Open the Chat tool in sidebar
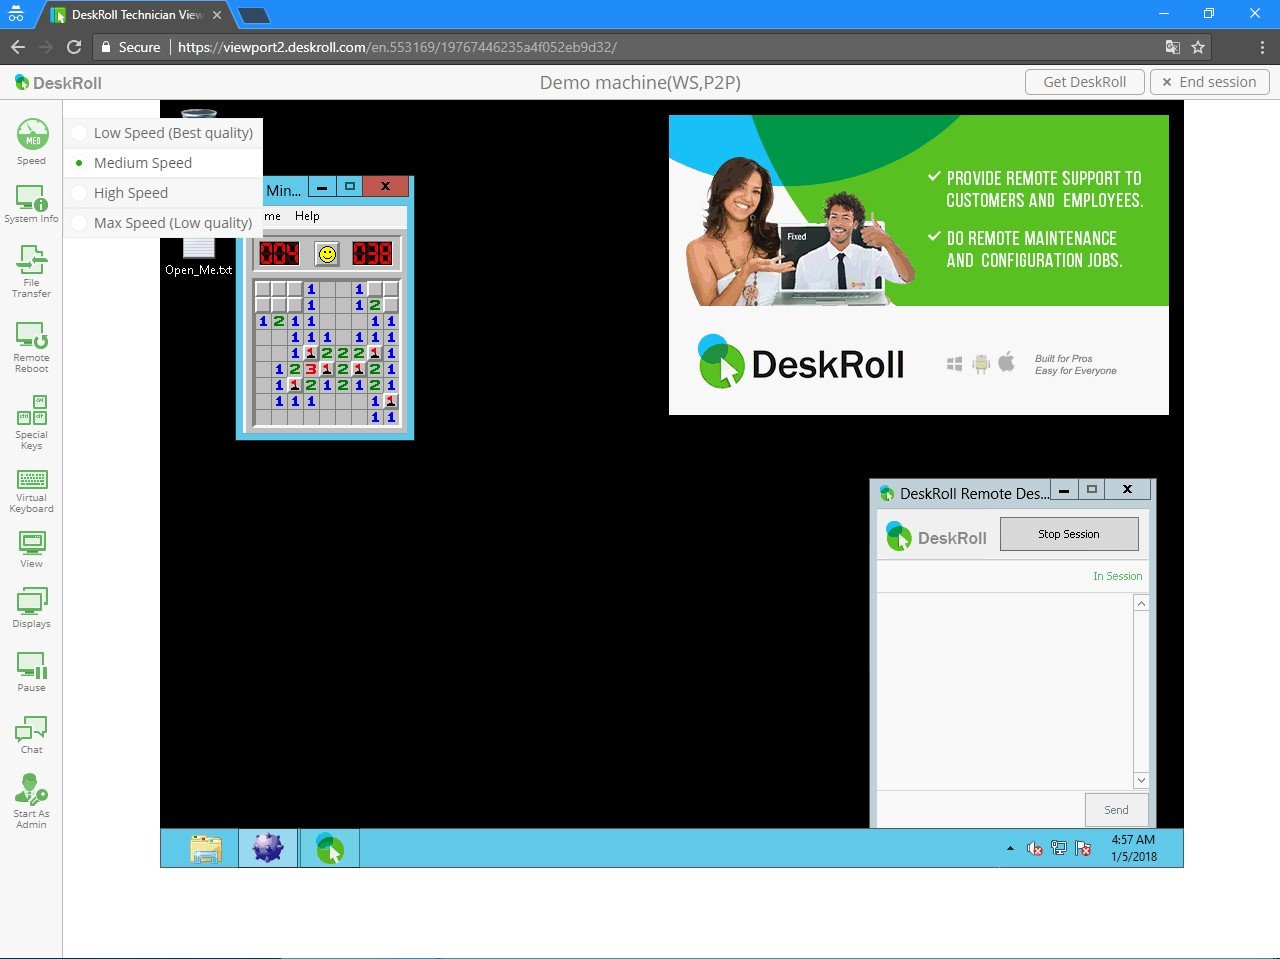This screenshot has width=1280, height=959. (31, 735)
